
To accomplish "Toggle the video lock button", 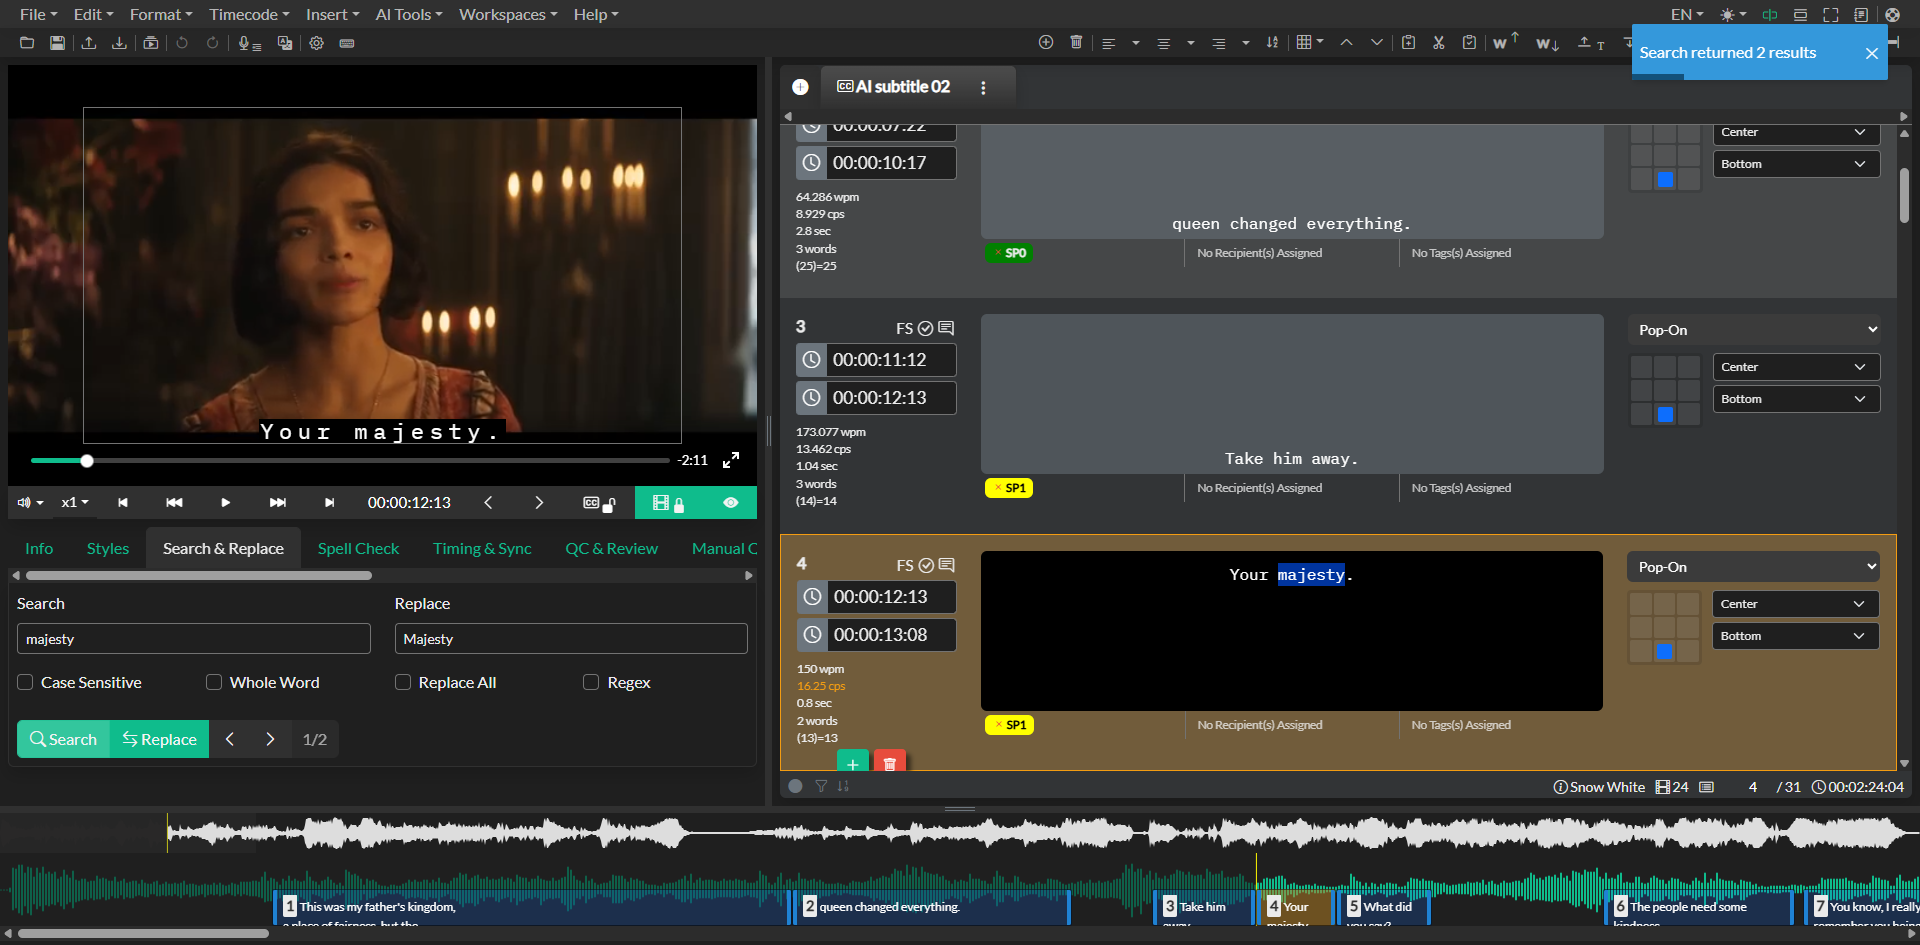I will 668,503.
